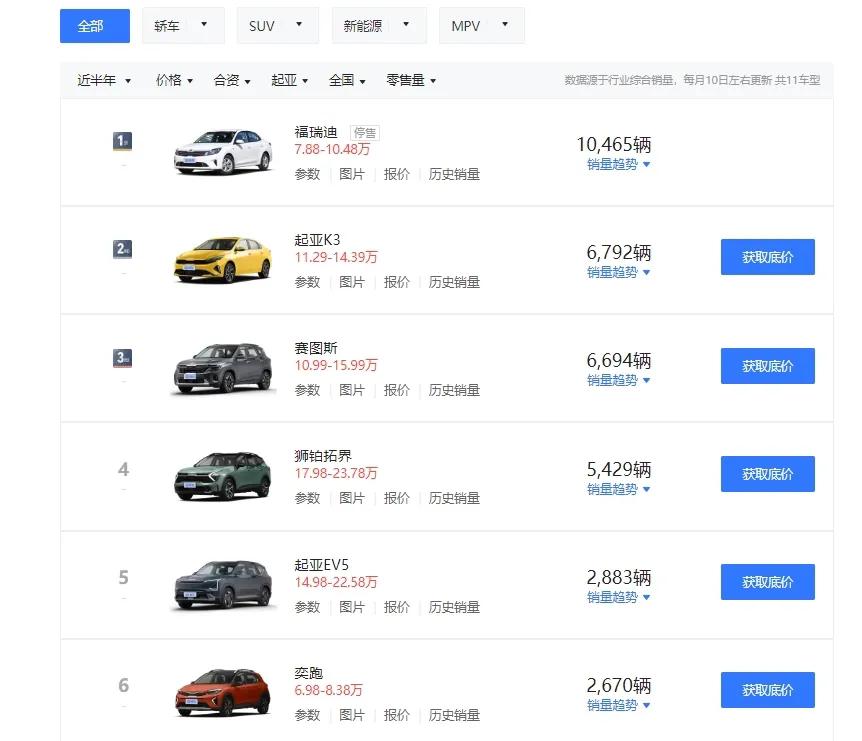Open 历史销量 link for 赛图斯

pos(454,390)
